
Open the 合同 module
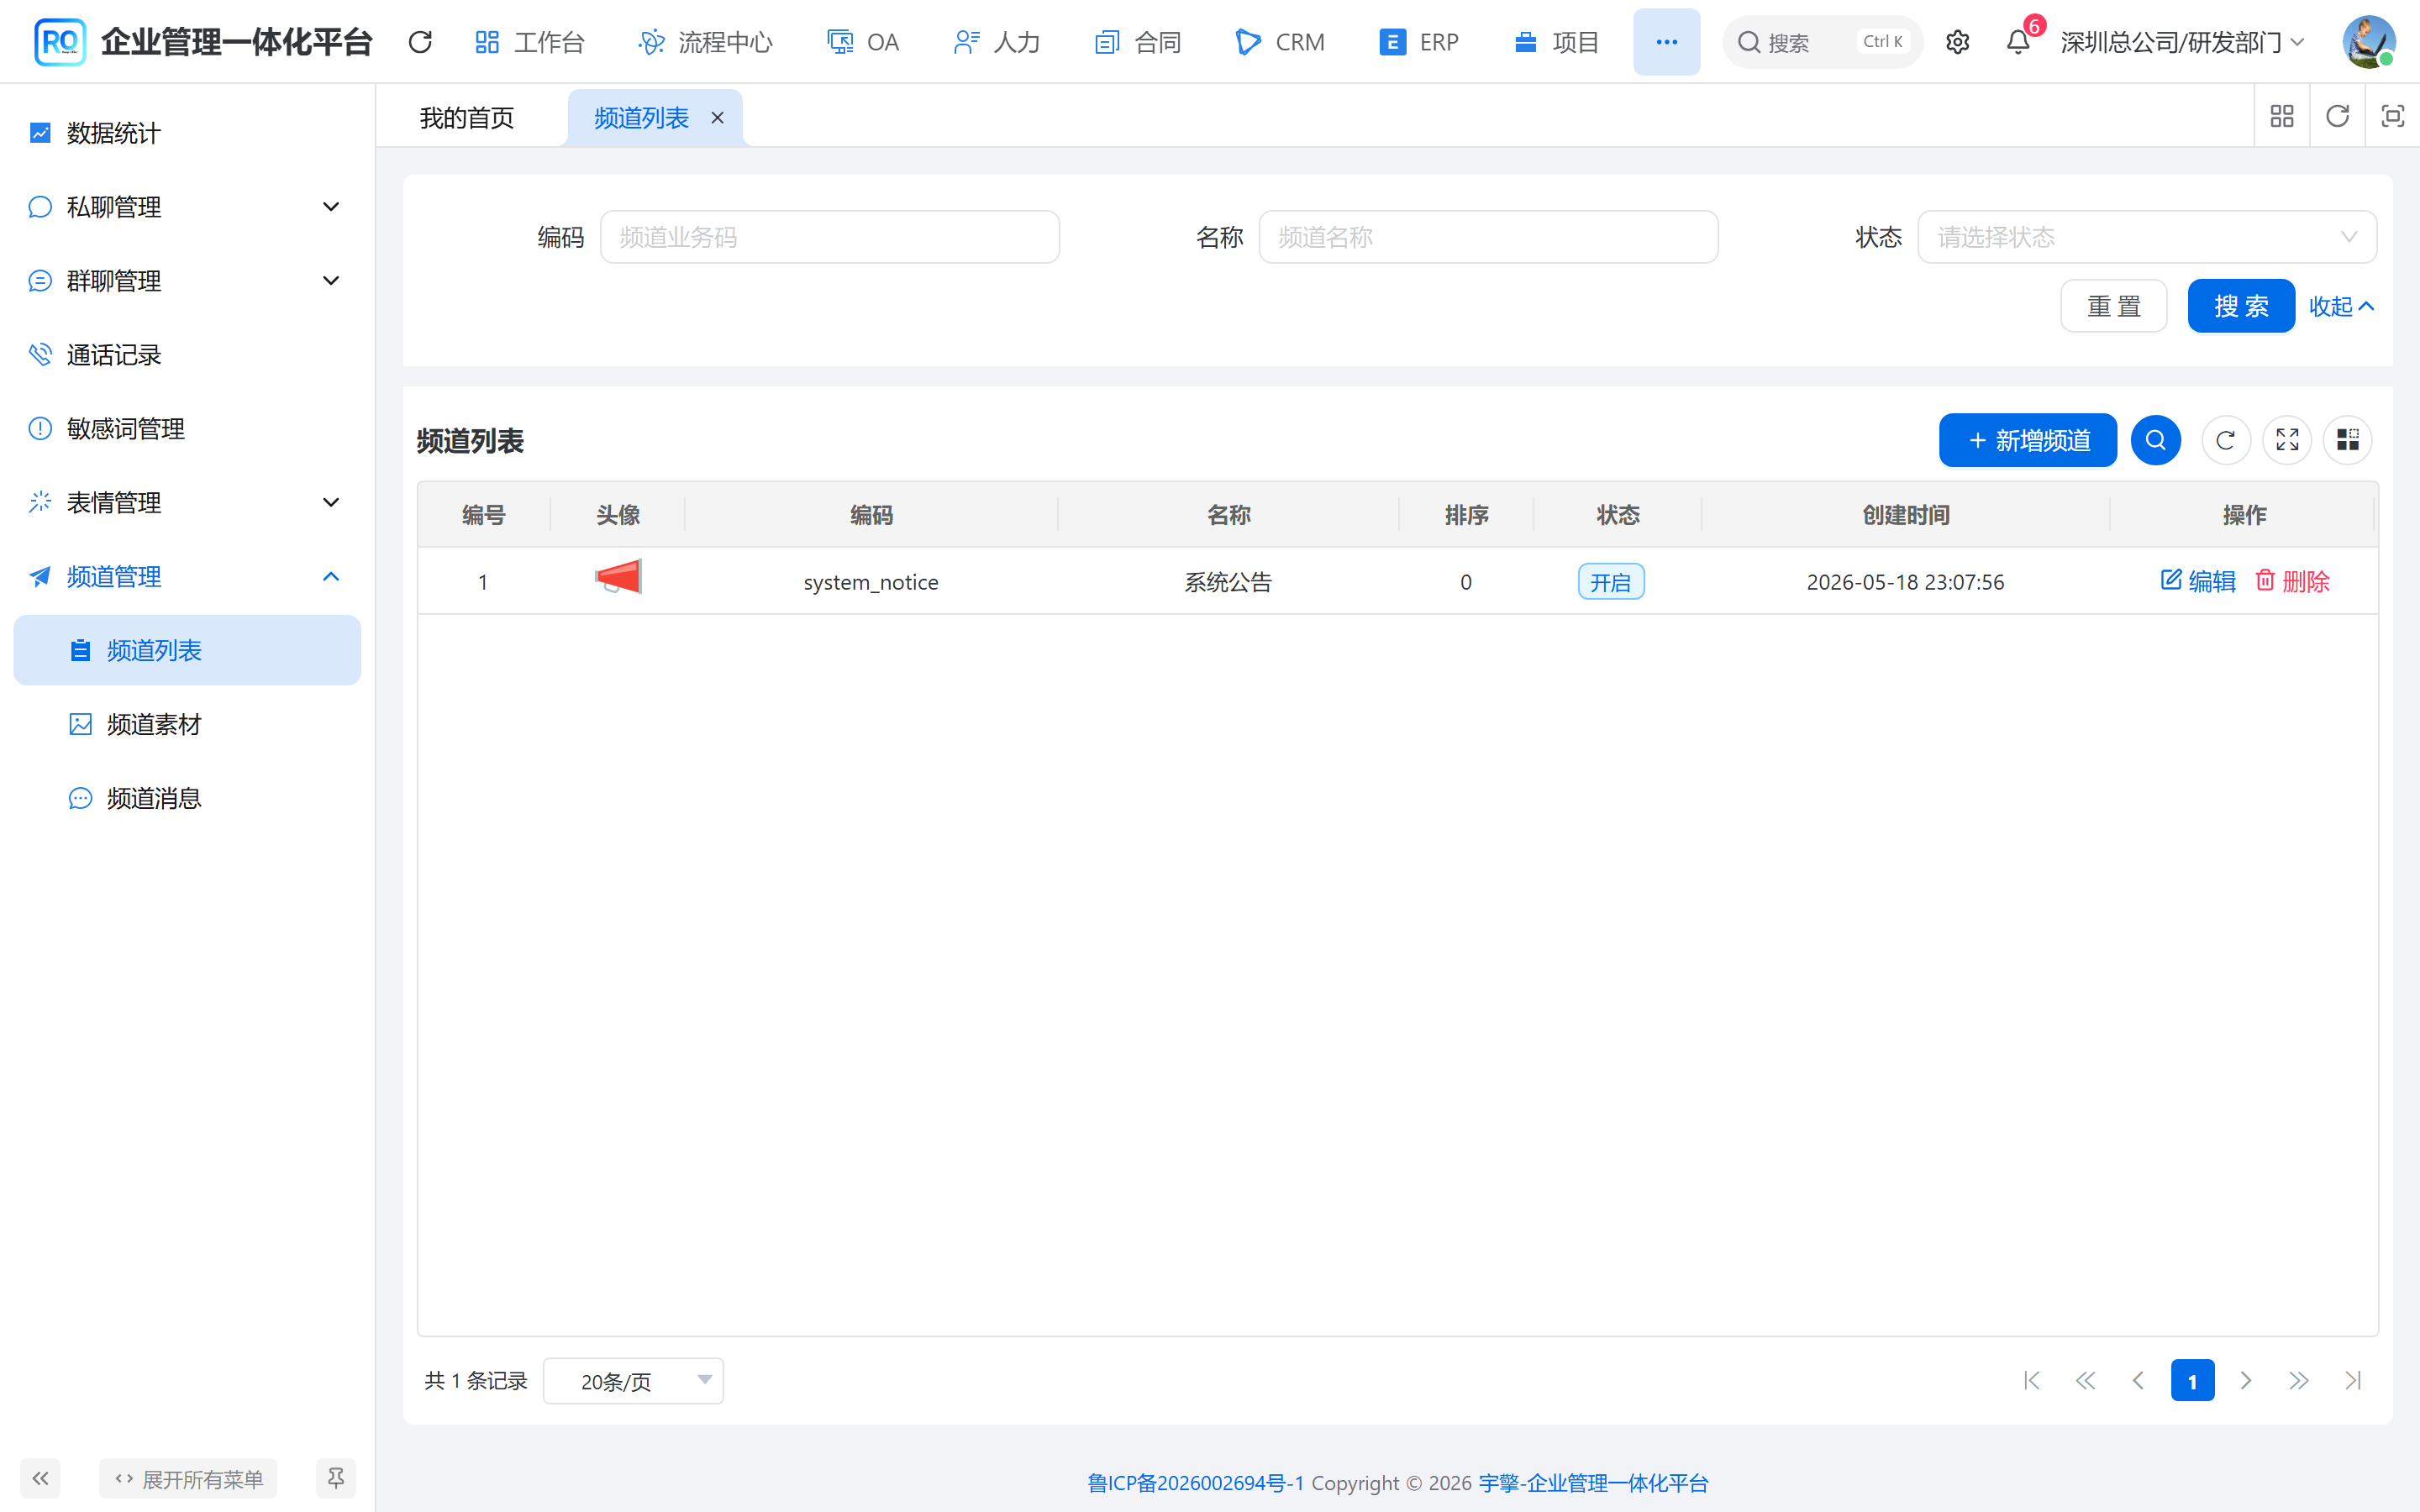1138,42
